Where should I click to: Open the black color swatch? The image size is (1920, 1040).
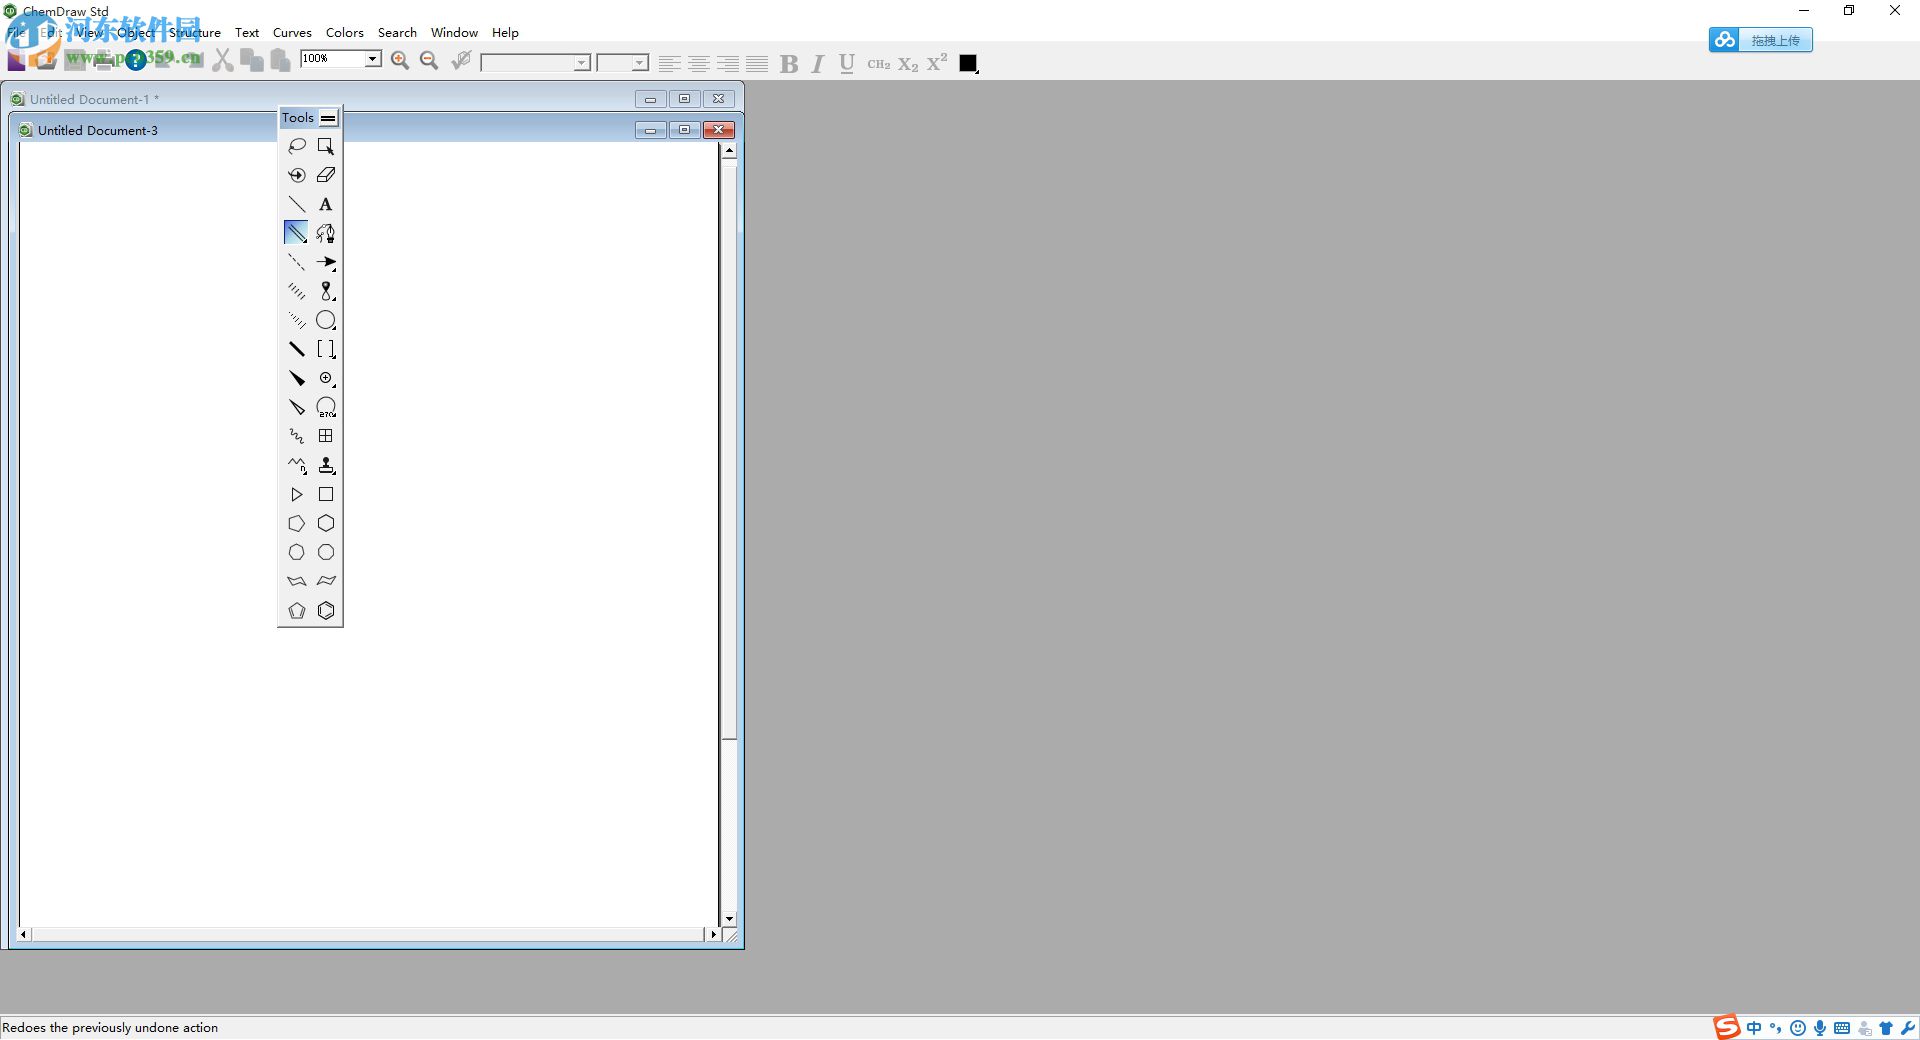coord(968,64)
